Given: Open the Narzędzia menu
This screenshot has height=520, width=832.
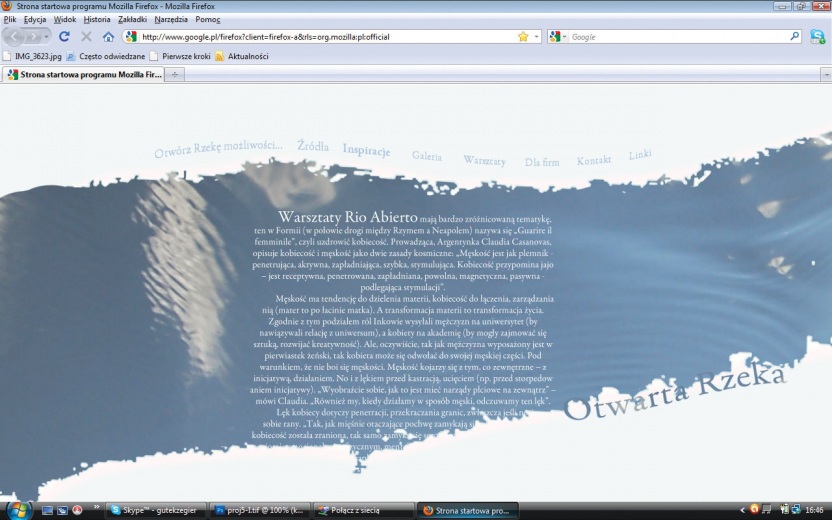Looking at the screenshot, I should [x=170, y=19].
